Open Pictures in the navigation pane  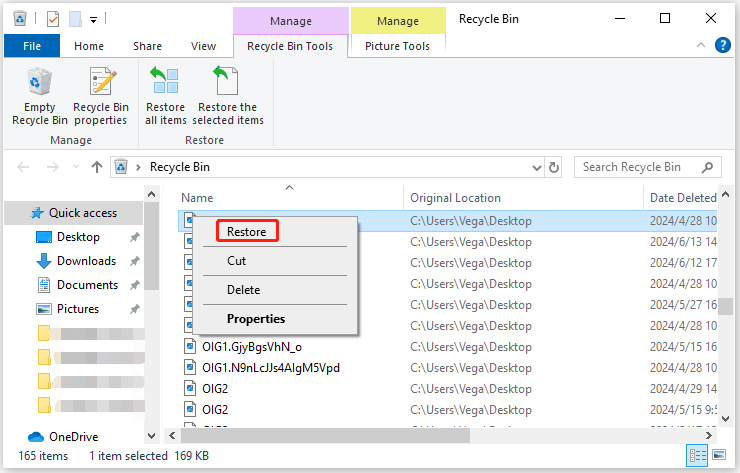78,309
